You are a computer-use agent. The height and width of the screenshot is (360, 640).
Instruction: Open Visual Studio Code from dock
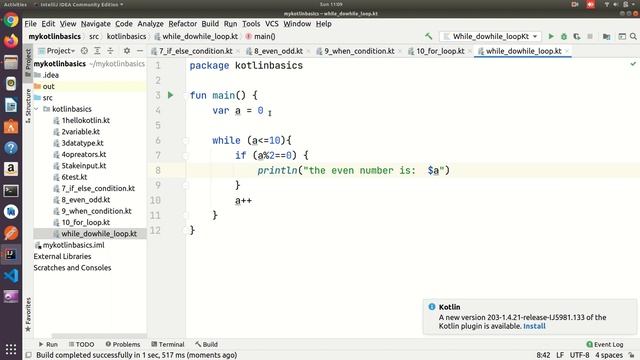pos(11,276)
